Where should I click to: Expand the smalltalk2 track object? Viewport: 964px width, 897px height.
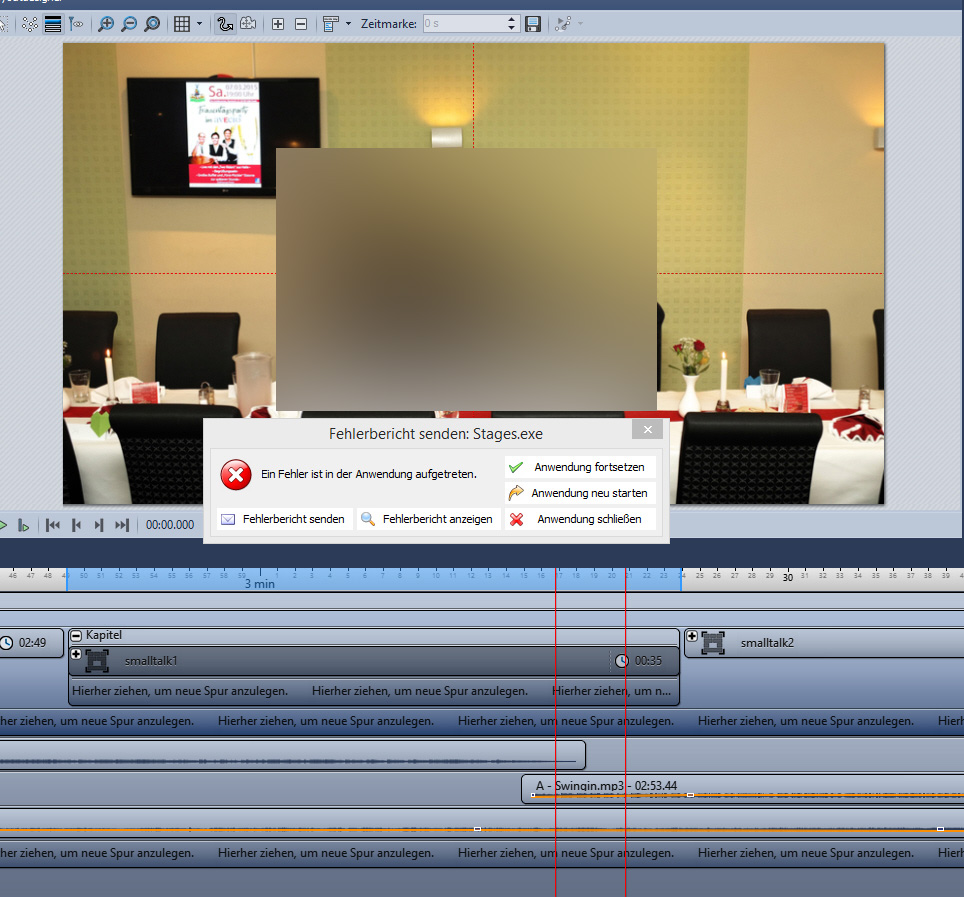click(x=691, y=636)
